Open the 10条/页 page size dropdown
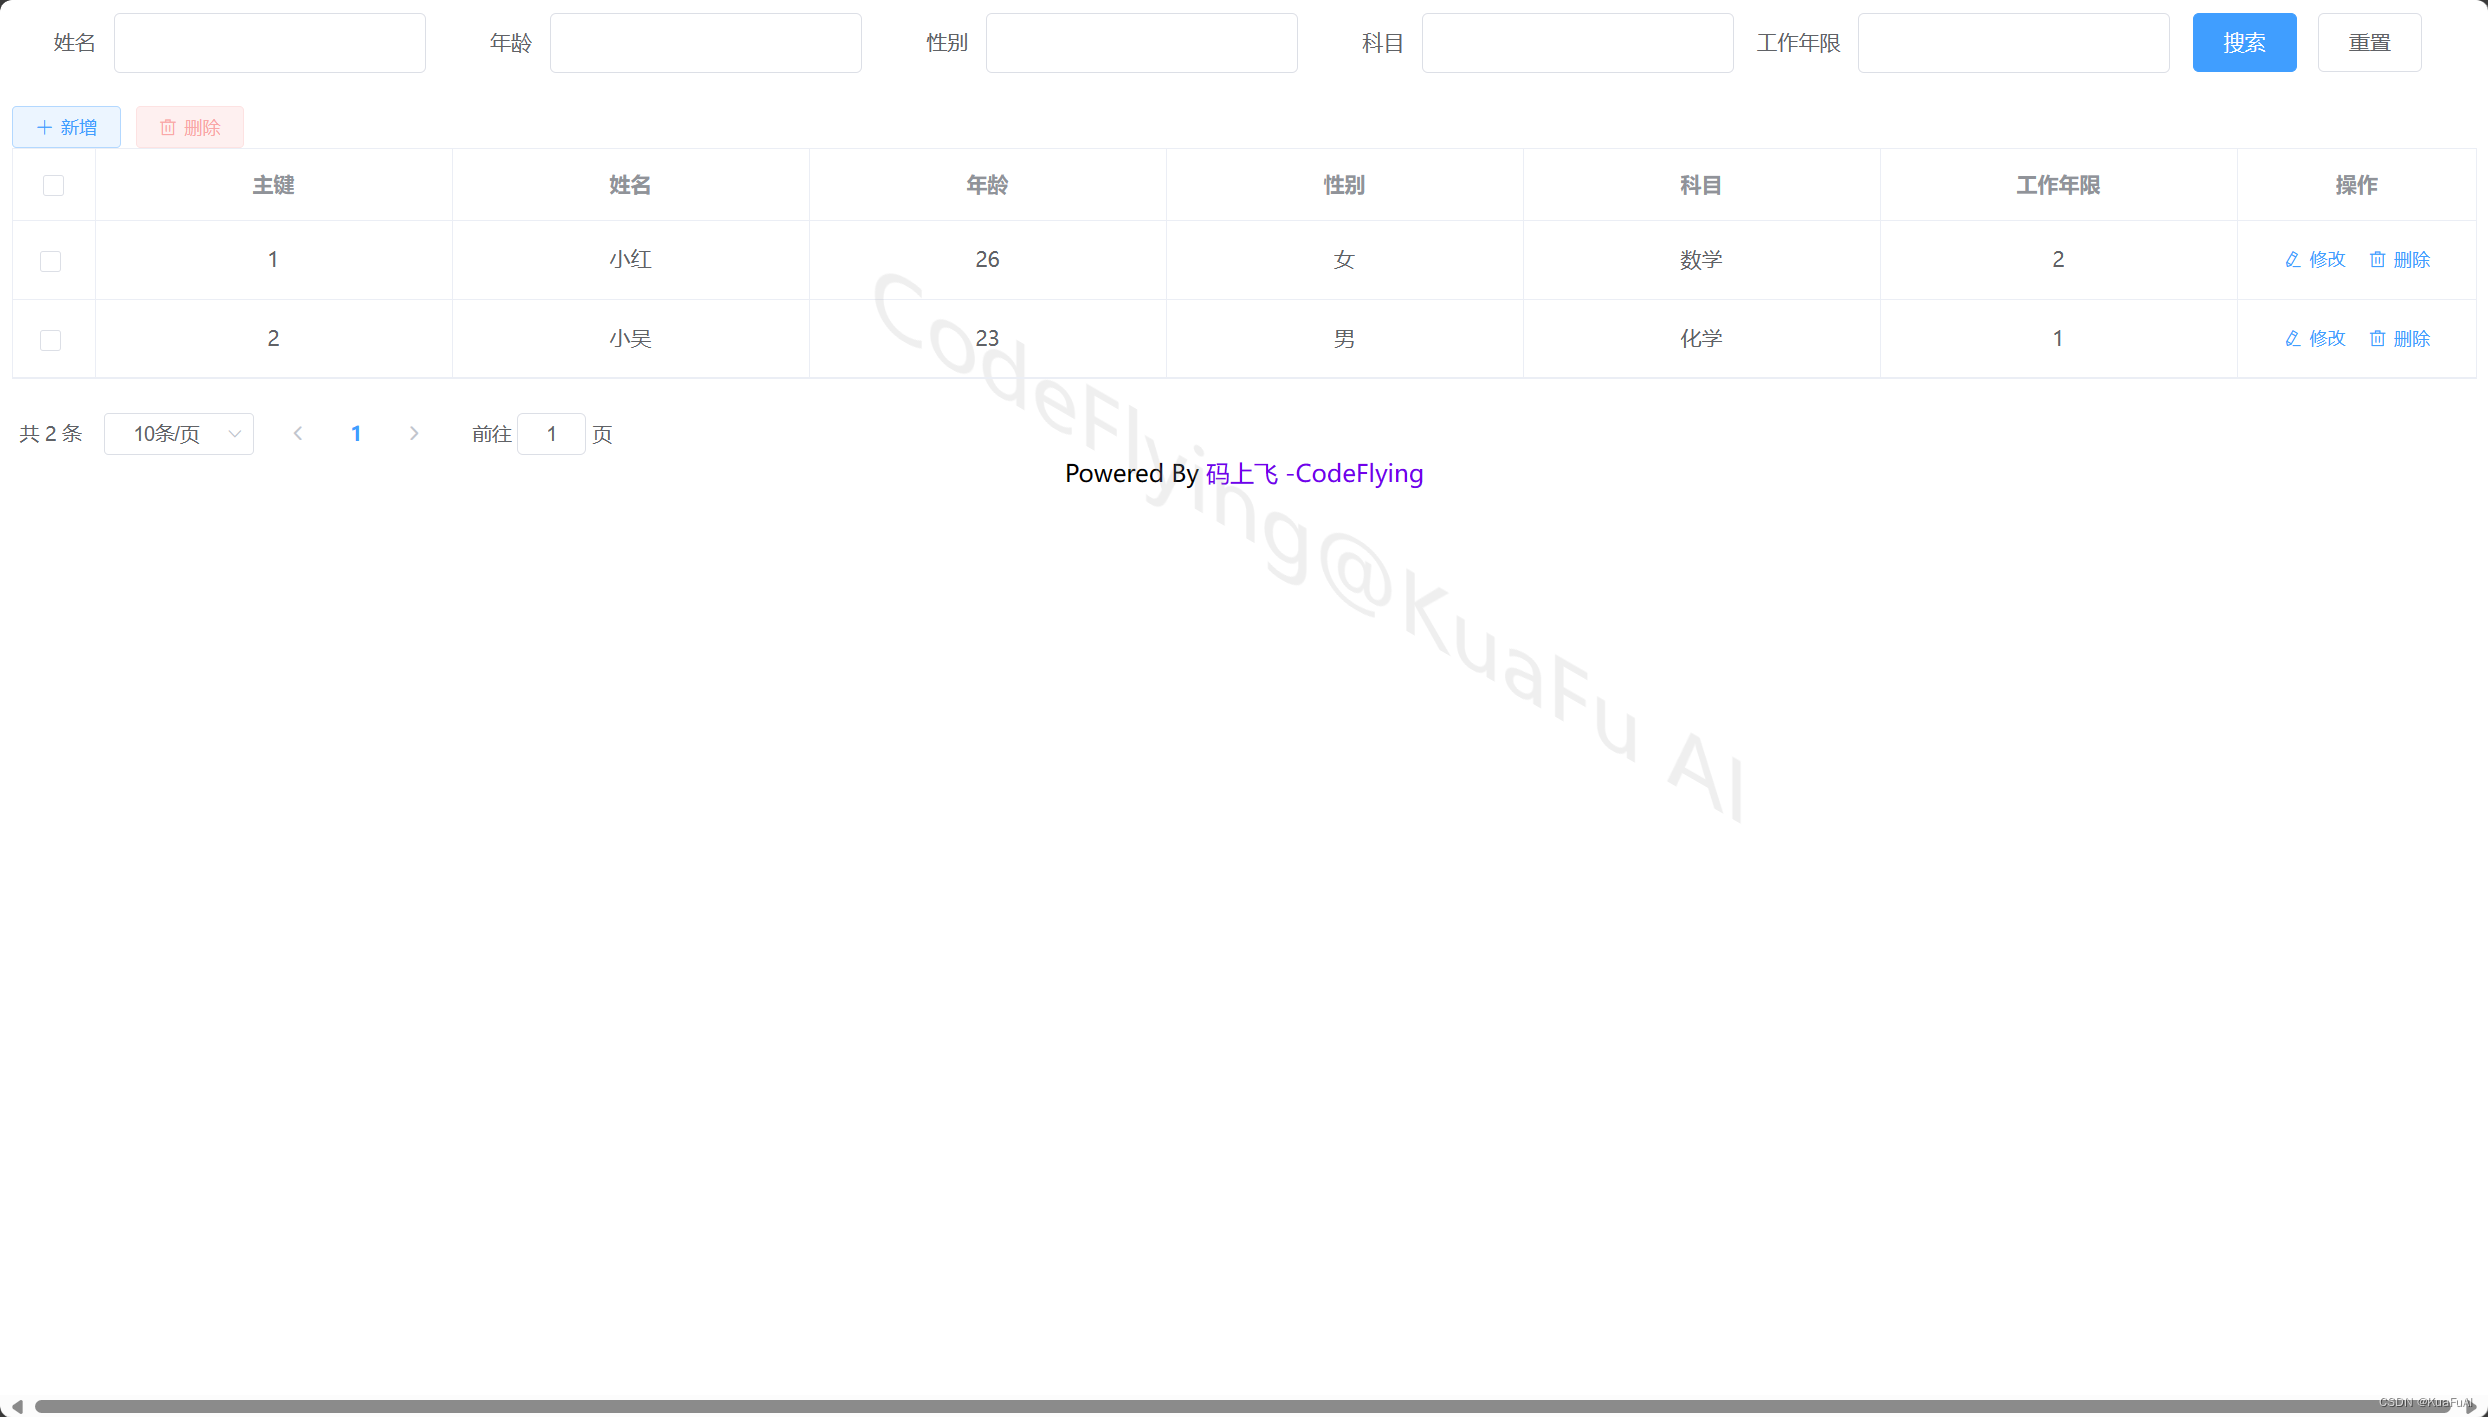The width and height of the screenshot is (2488, 1417). 179,434
